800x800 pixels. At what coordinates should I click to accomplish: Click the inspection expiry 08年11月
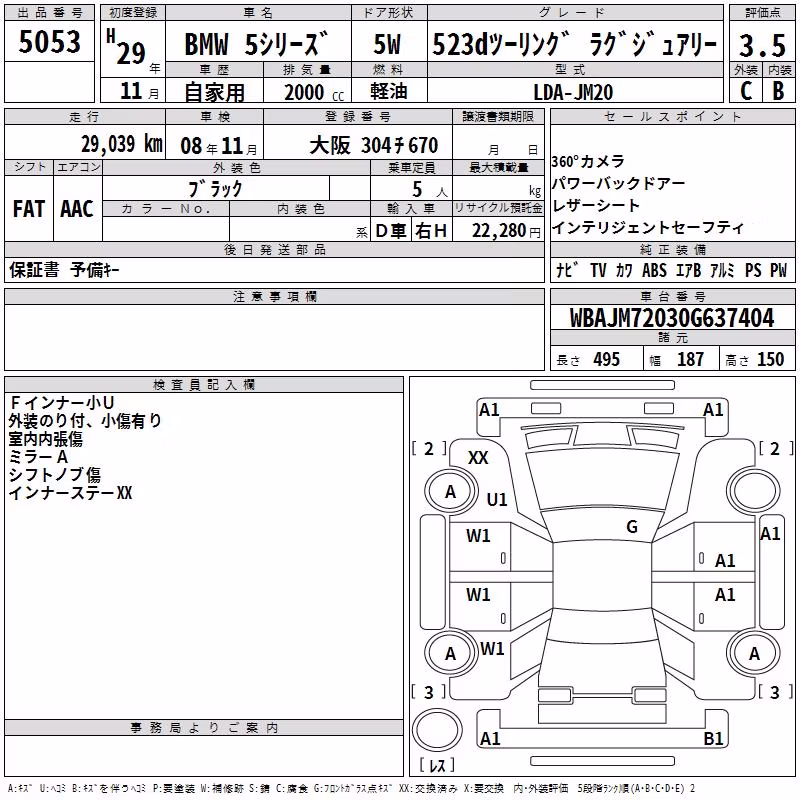tap(219, 146)
